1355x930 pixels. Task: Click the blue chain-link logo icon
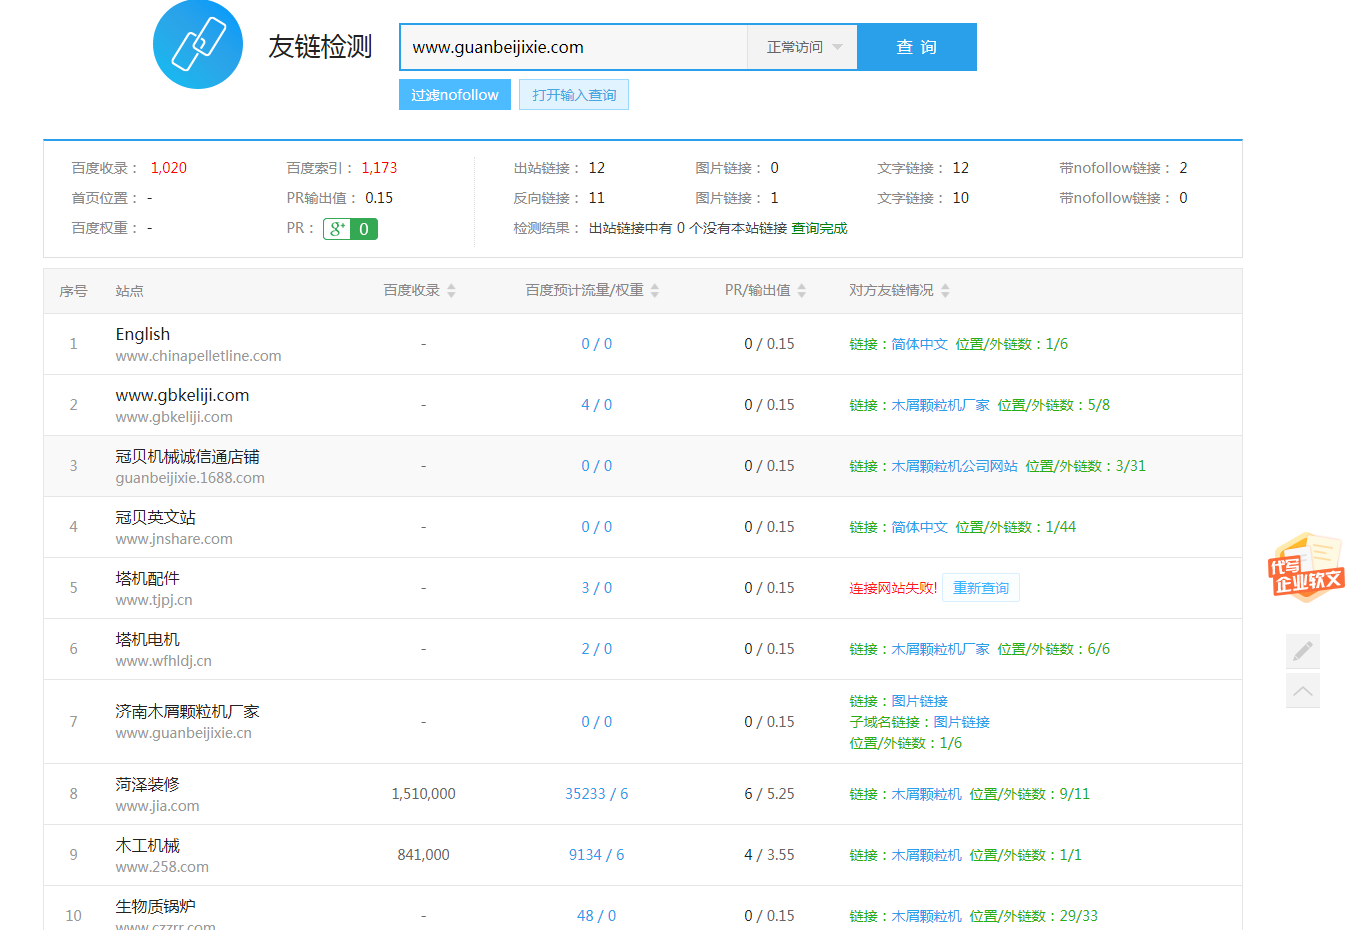198,45
